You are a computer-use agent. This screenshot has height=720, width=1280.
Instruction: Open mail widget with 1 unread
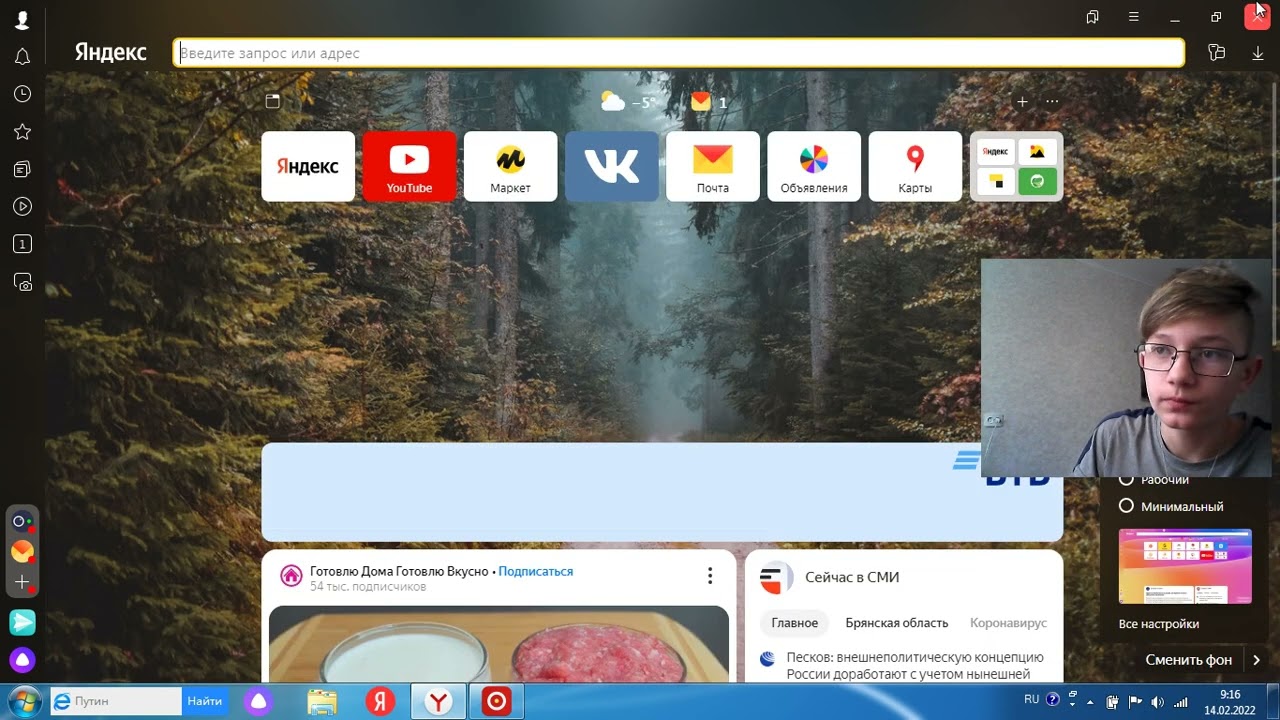[x=709, y=102]
